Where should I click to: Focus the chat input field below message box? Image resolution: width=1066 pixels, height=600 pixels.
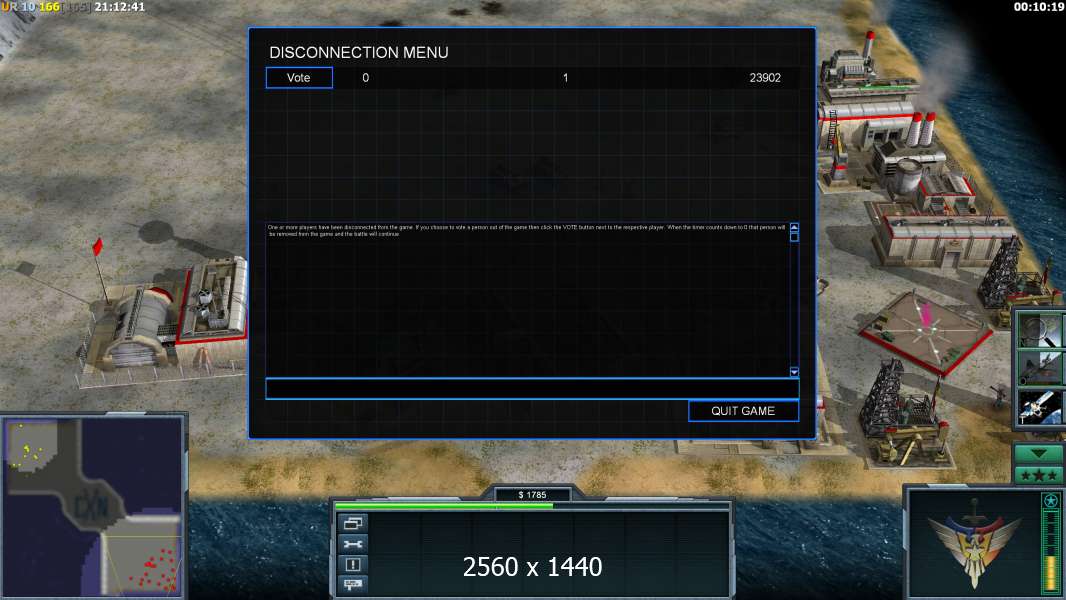[532, 389]
